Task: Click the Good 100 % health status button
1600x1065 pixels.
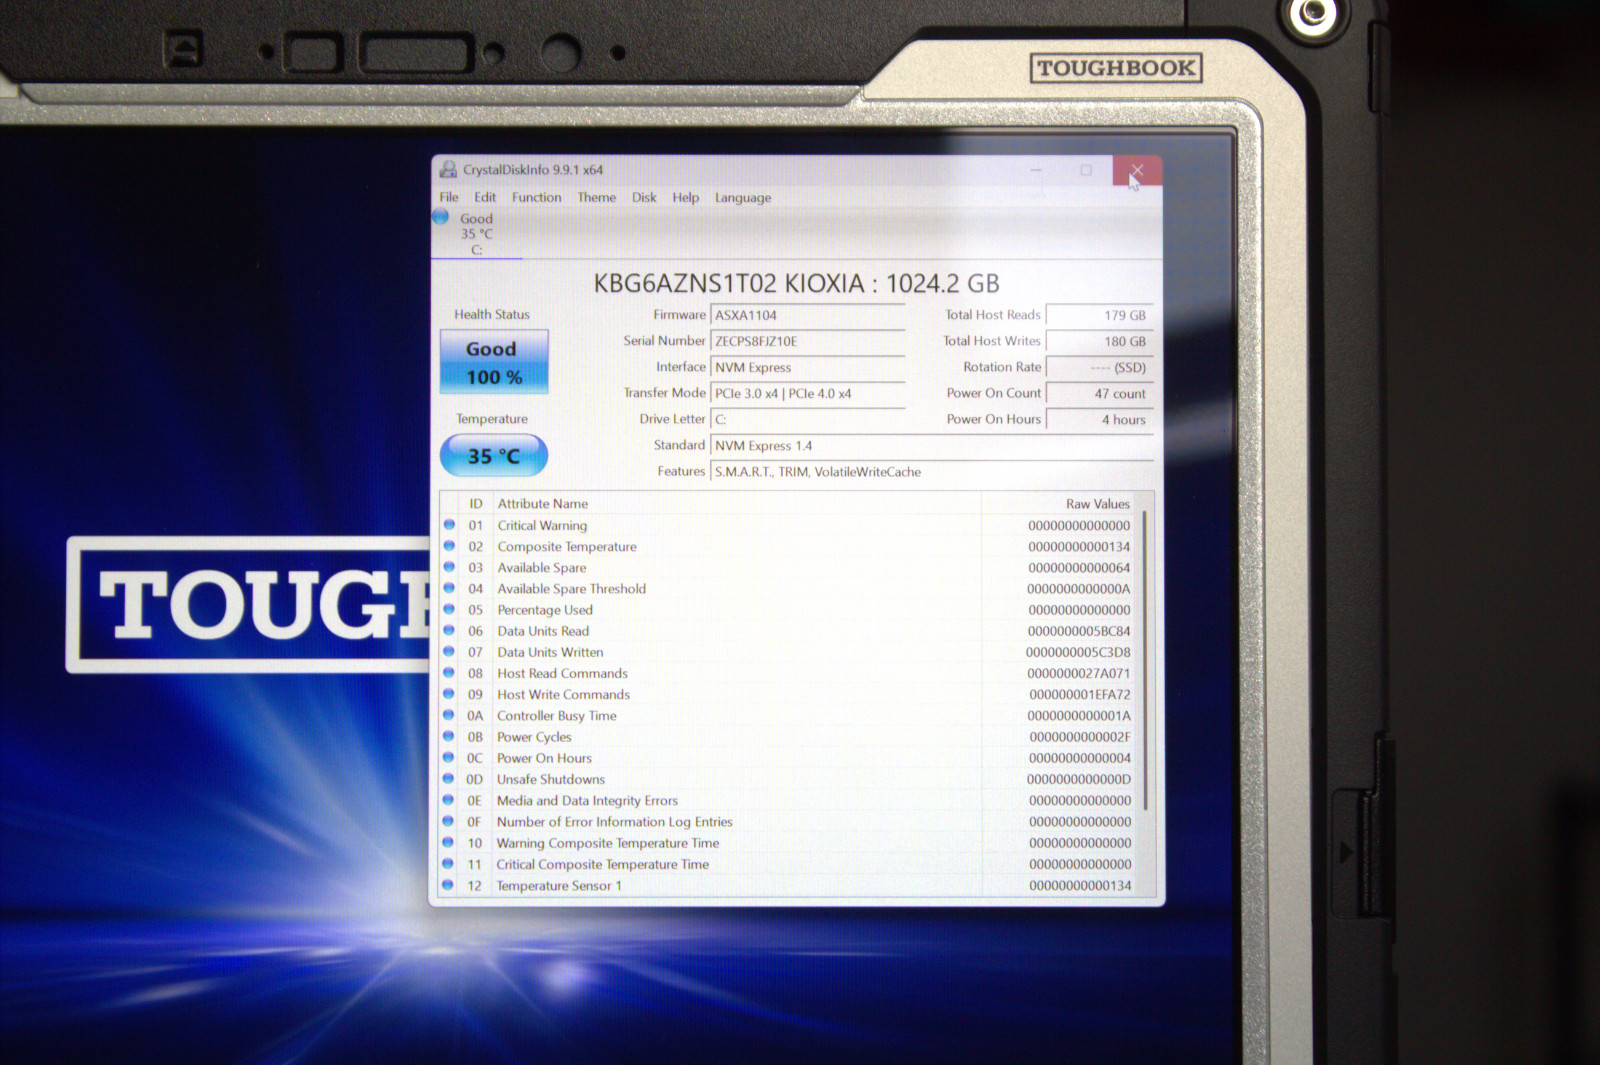Action: [x=494, y=362]
